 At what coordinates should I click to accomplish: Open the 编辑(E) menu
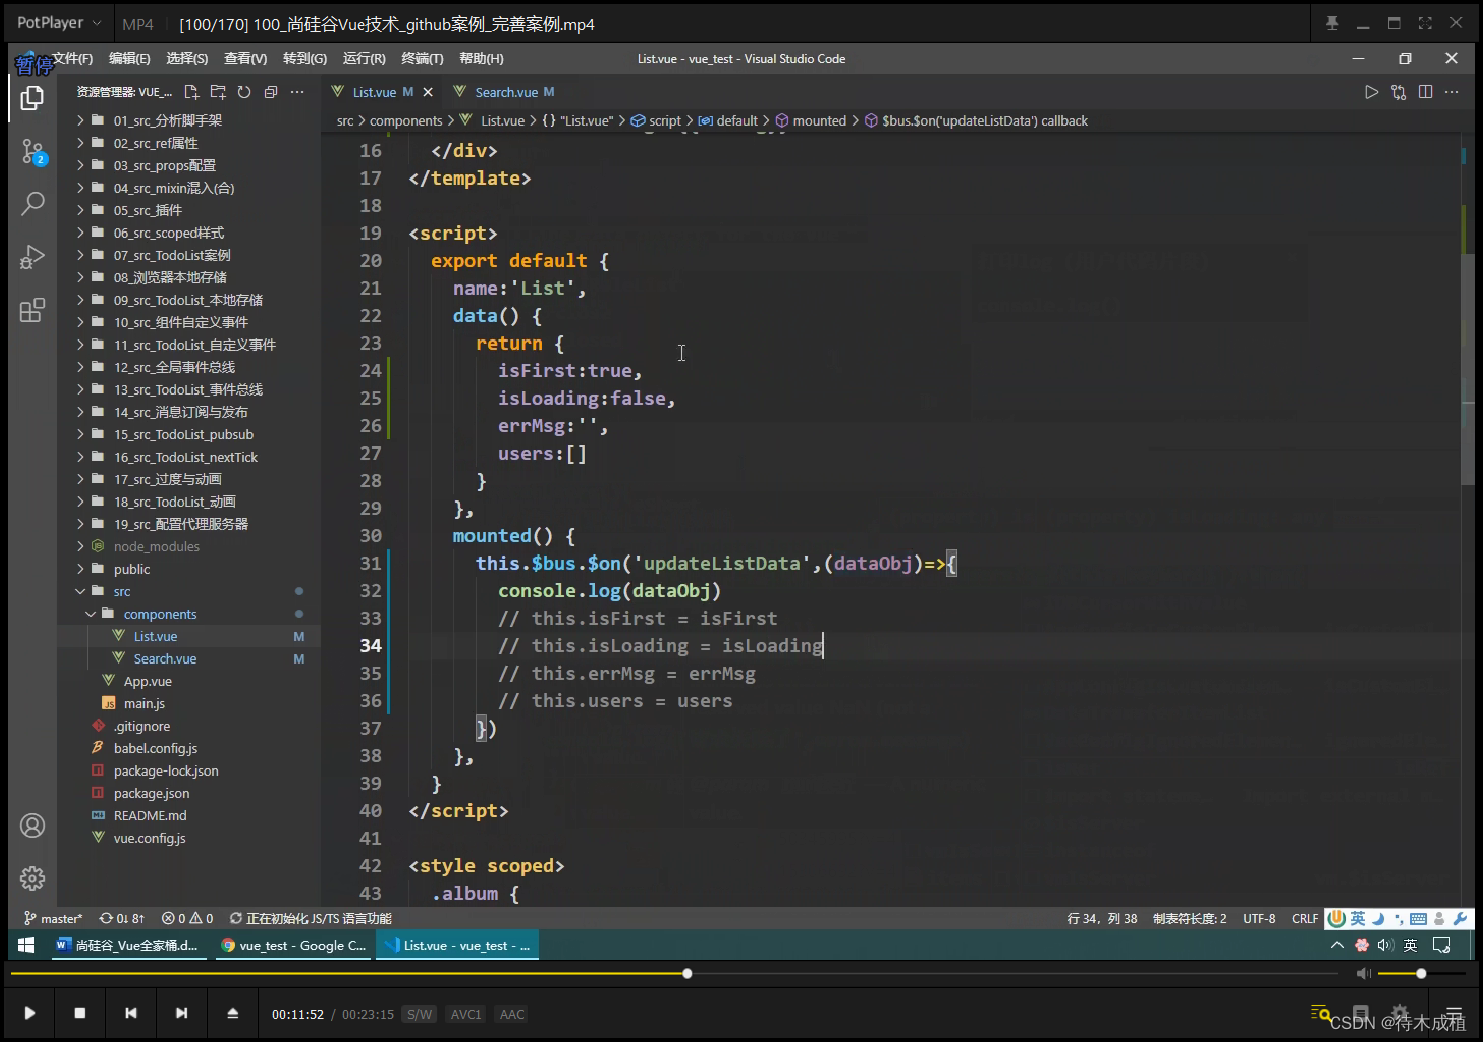(130, 58)
